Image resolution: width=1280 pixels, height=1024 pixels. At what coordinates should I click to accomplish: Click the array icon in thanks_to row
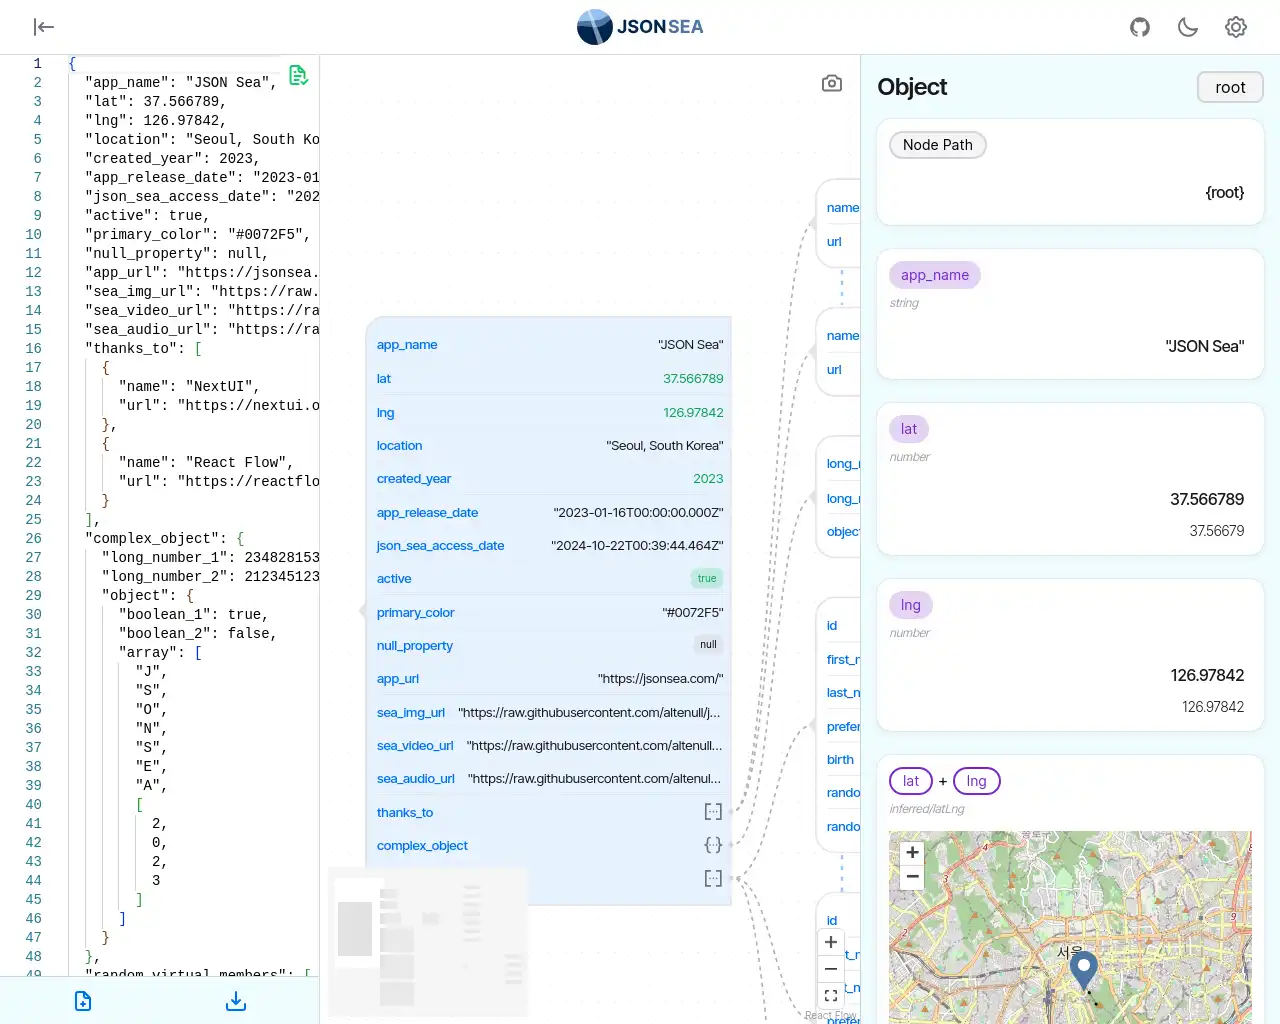tap(713, 812)
